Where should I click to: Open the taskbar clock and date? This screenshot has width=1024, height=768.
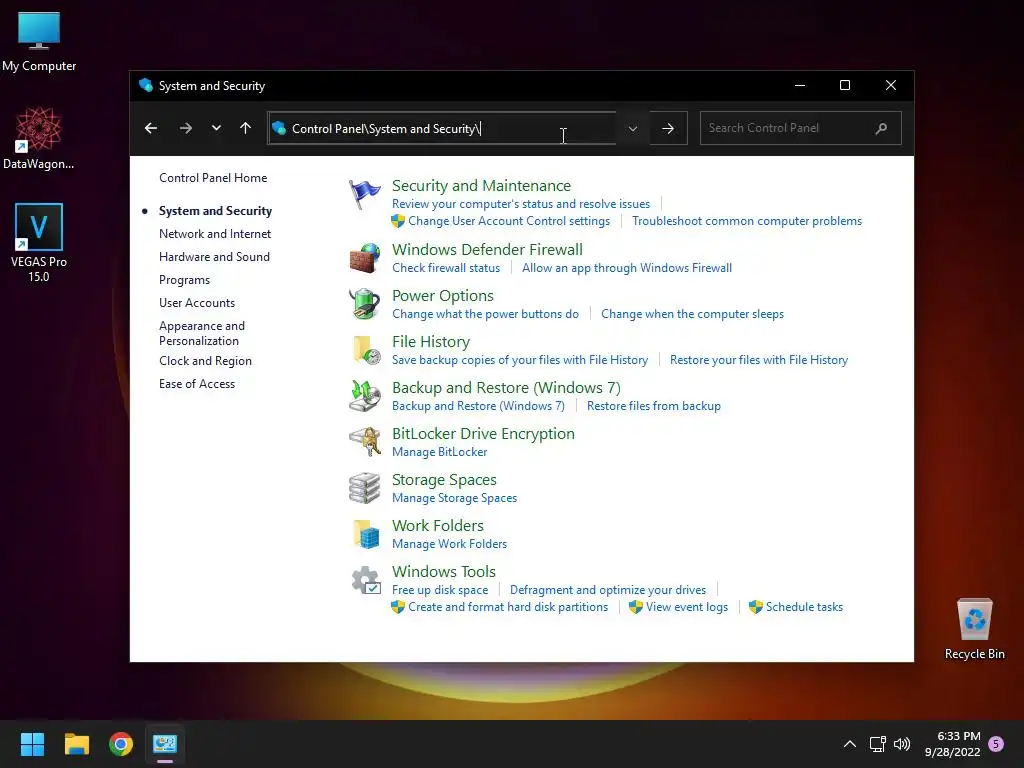(x=952, y=744)
